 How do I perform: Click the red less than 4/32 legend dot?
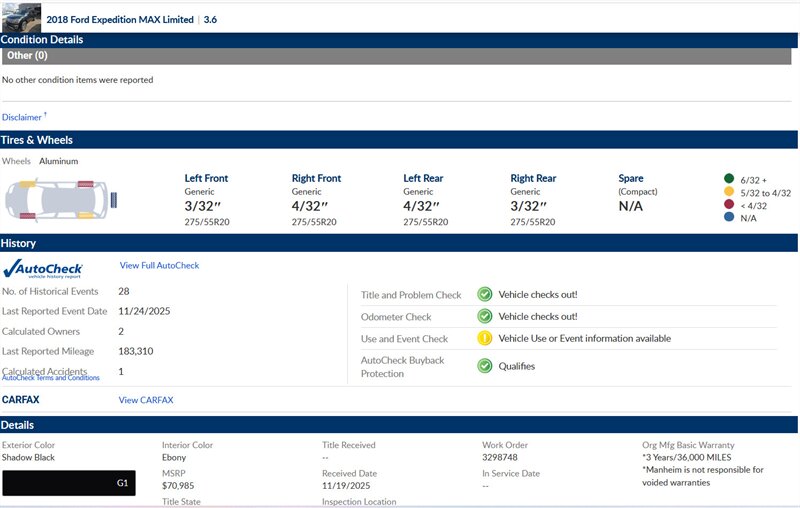pos(729,205)
